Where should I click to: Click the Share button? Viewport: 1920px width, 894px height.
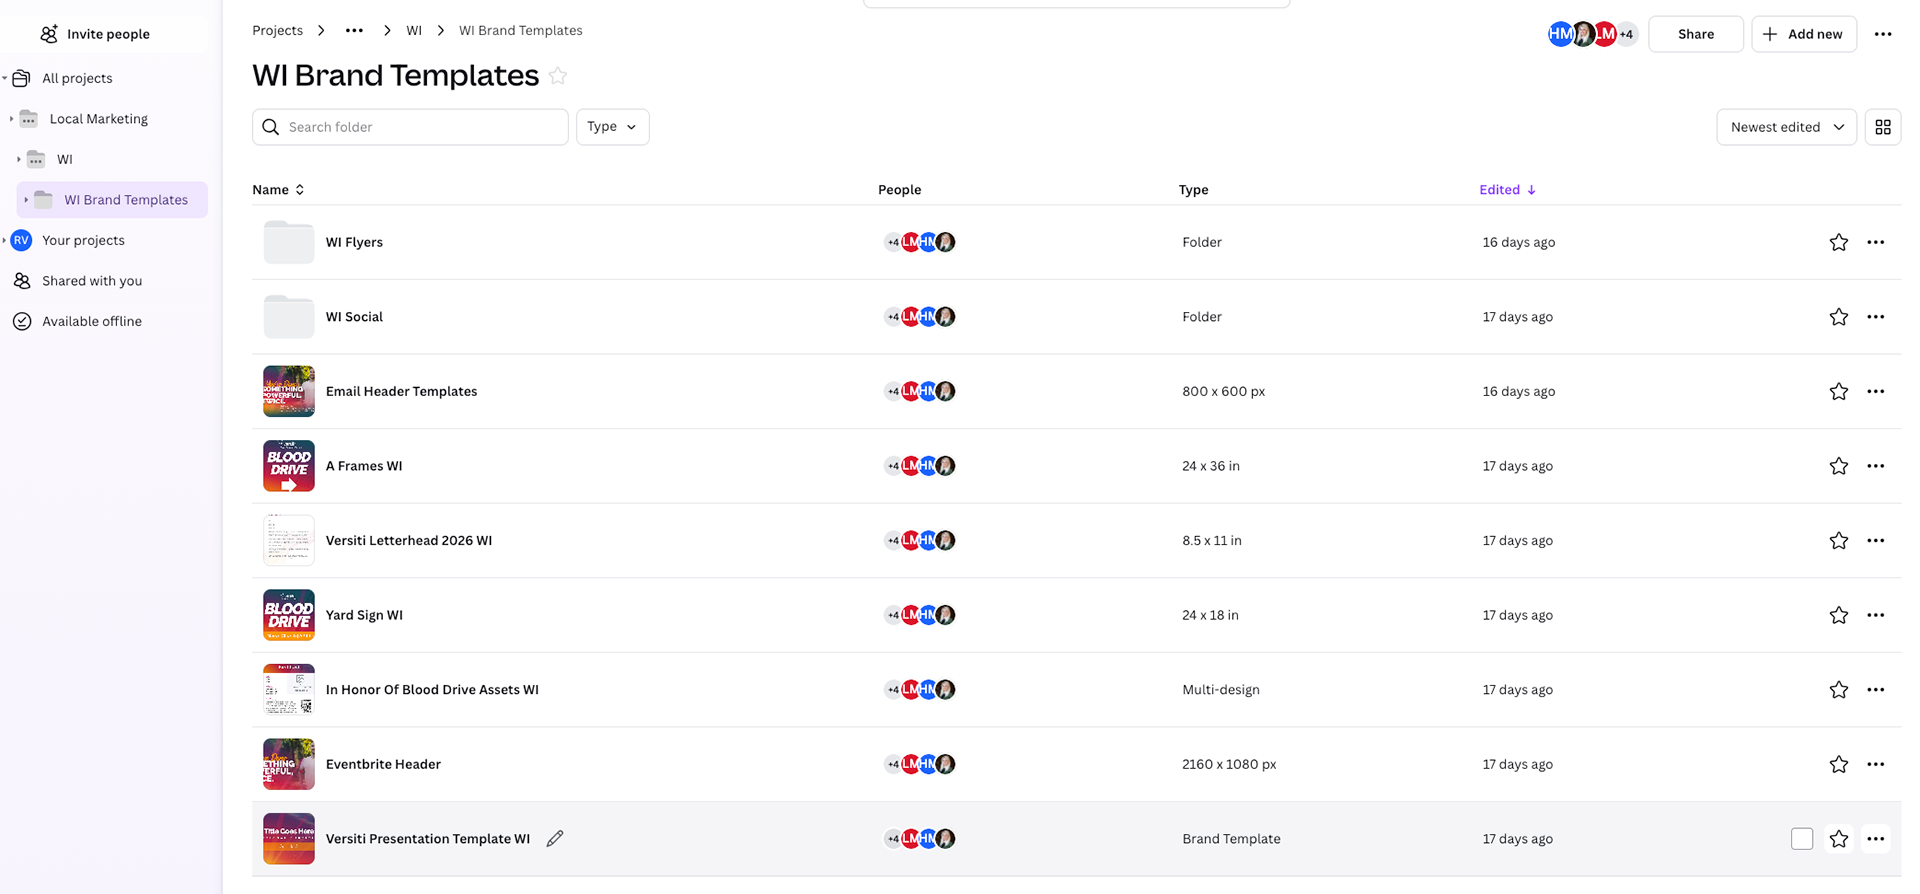(x=1695, y=34)
